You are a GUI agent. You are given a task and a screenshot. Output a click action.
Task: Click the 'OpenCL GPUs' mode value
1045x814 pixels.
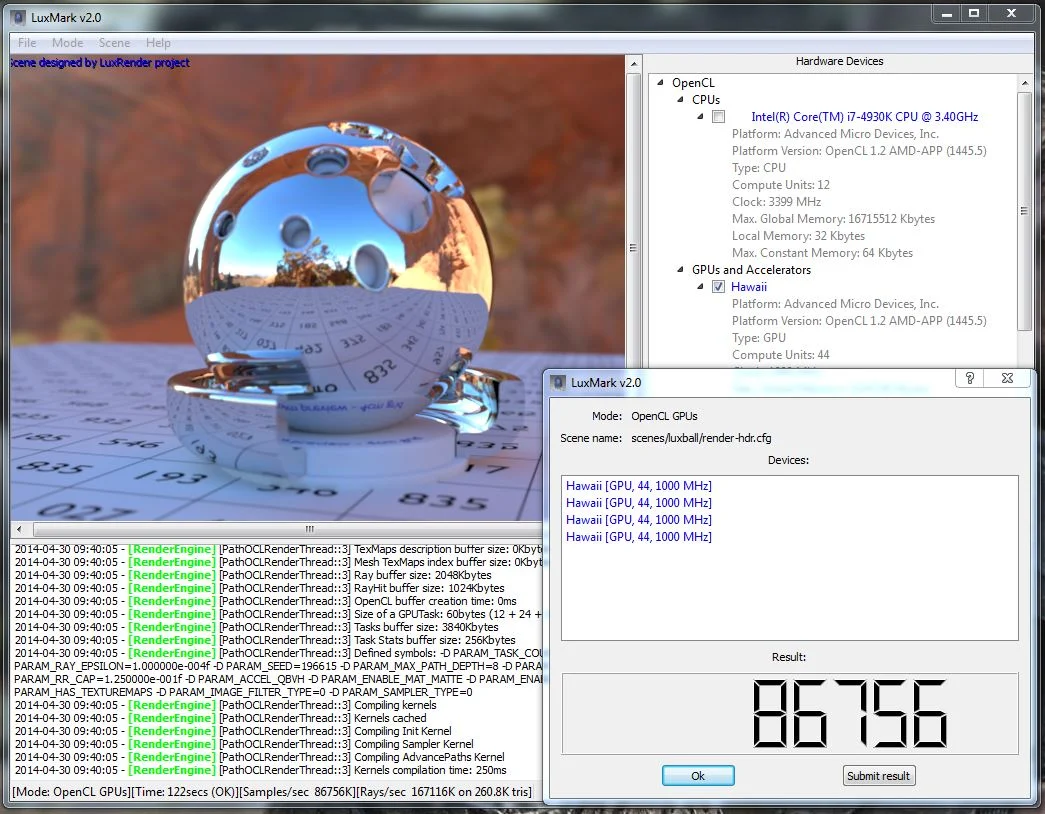[x=664, y=416]
